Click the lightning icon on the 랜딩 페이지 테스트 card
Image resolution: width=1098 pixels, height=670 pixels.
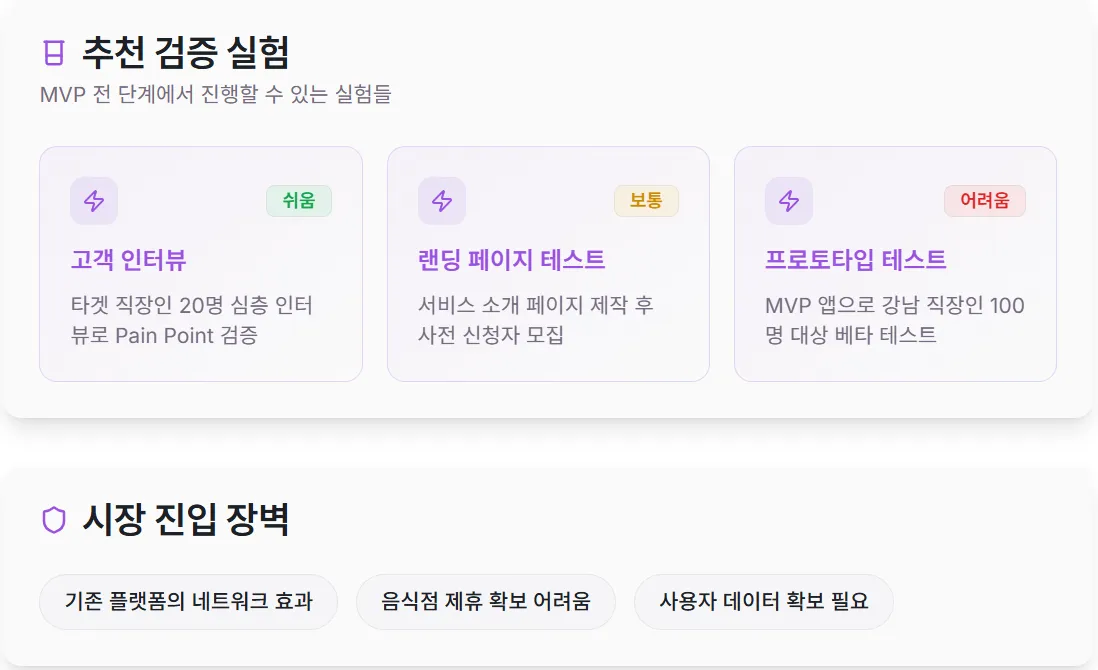tap(441, 200)
